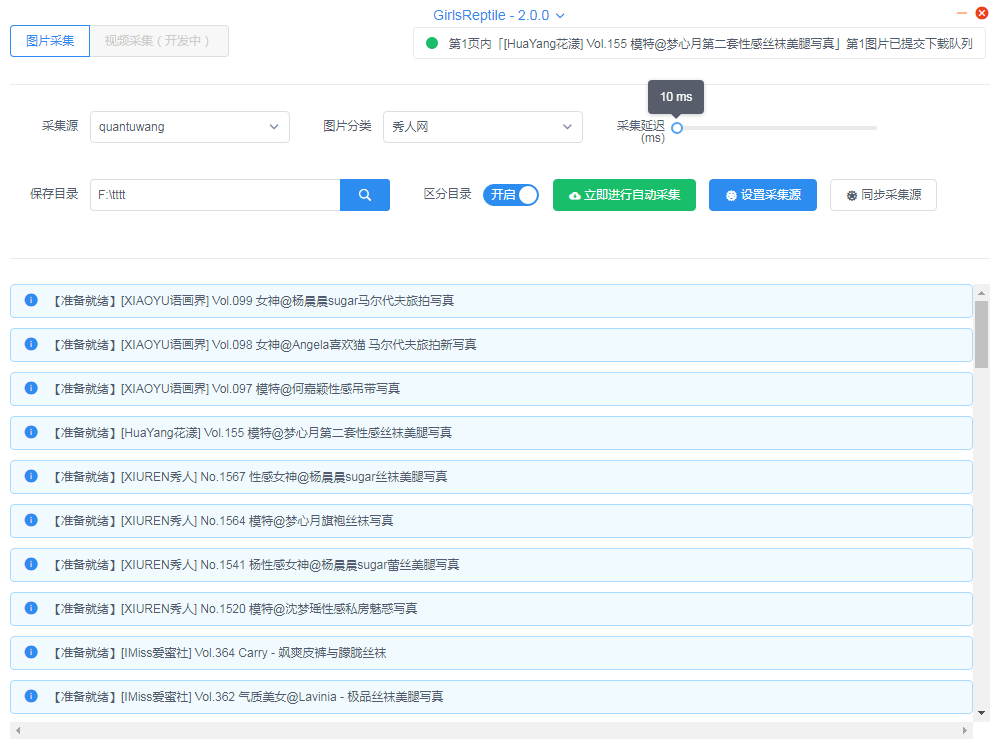Image resolution: width=1000 pixels, height=750 pixels.
Task: Click the 采集延迟 slider handle
Action: point(677,128)
